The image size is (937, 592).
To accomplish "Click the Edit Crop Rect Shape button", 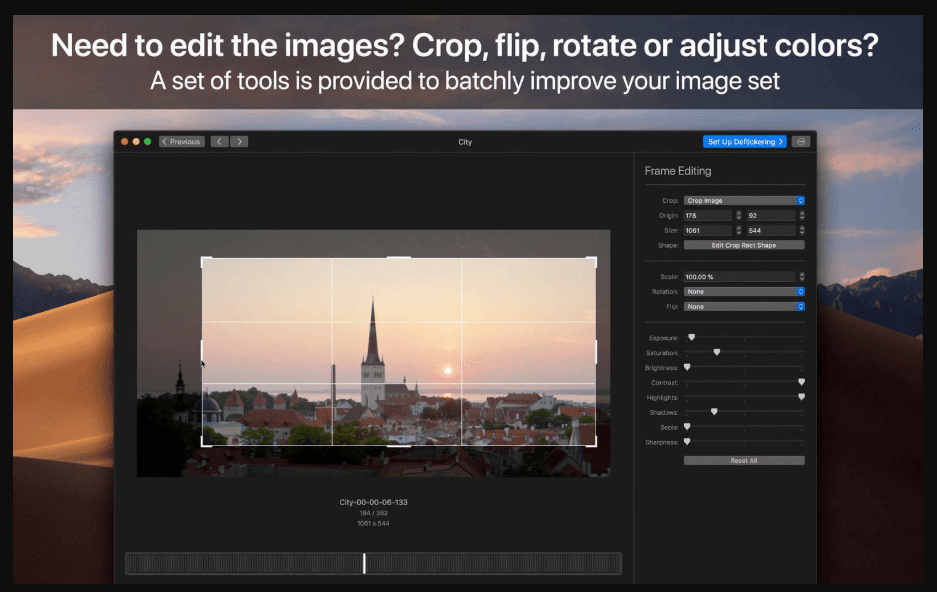I will pyautogui.click(x=744, y=246).
